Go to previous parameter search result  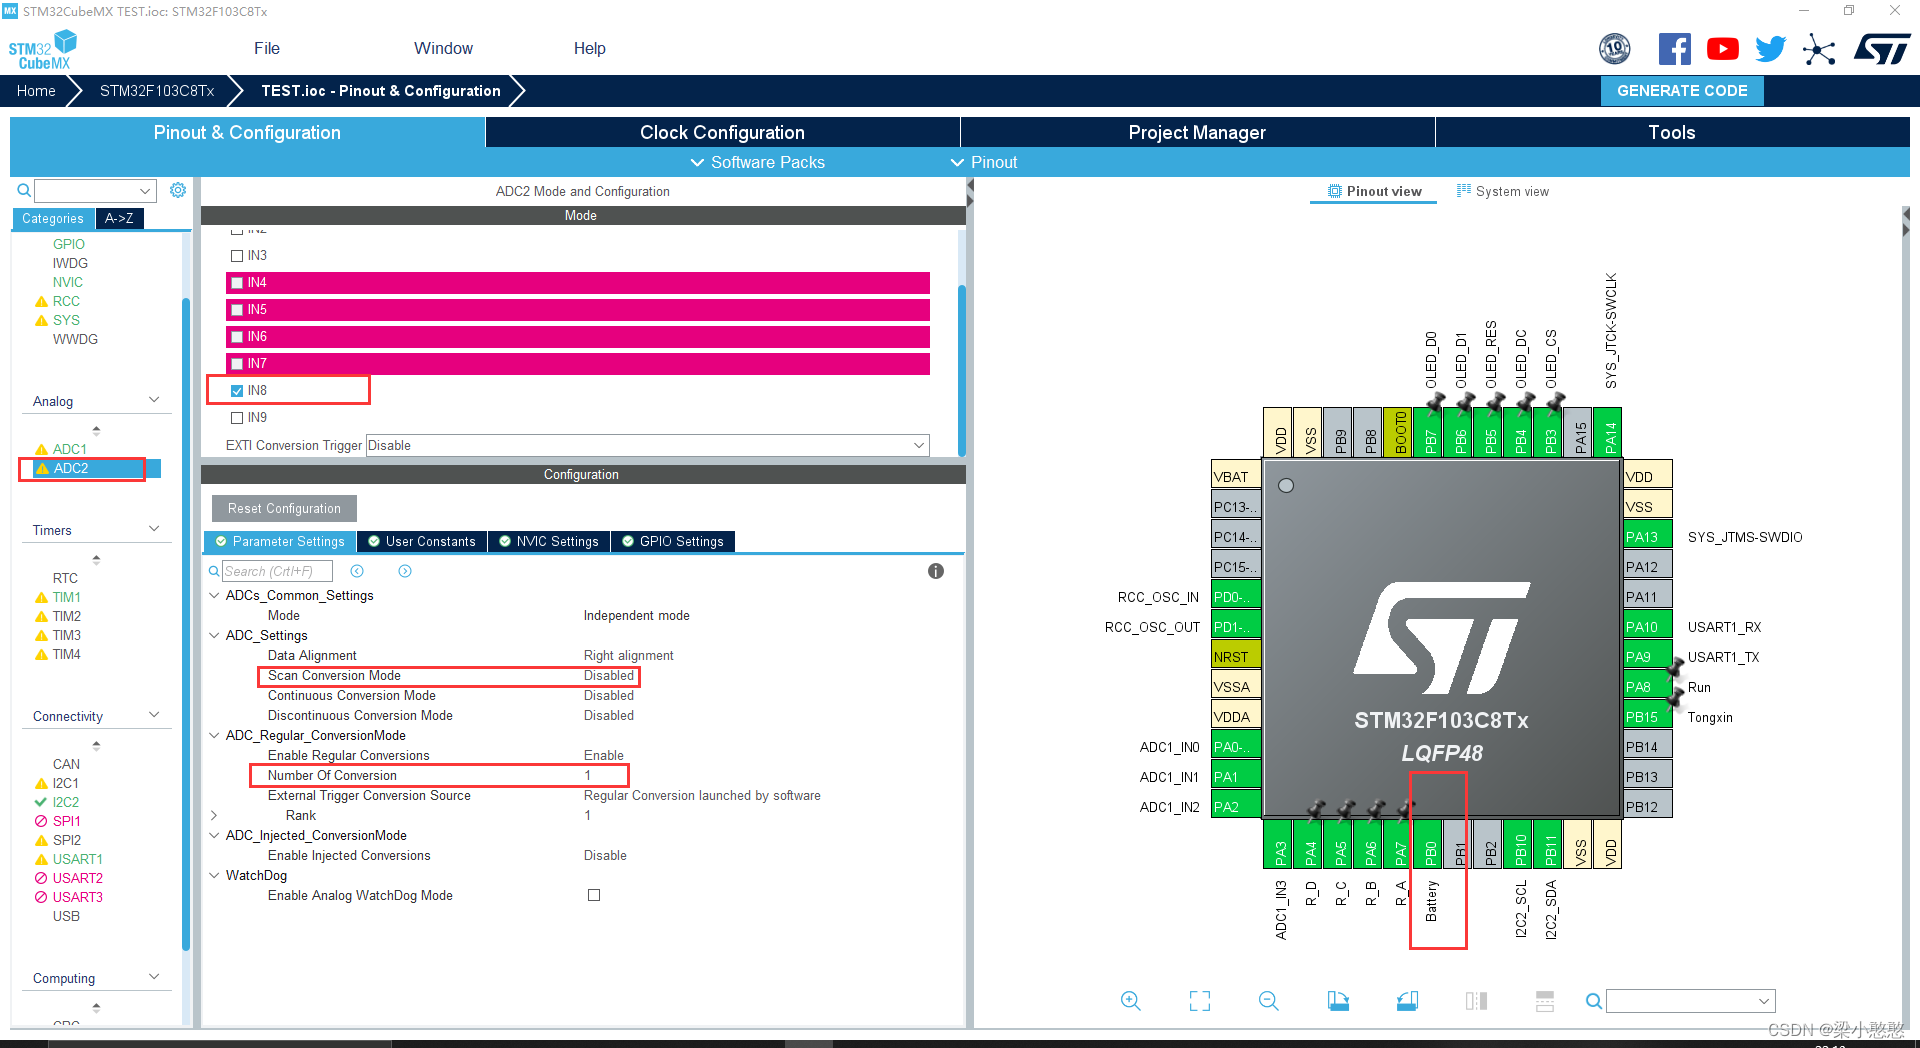coord(357,571)
